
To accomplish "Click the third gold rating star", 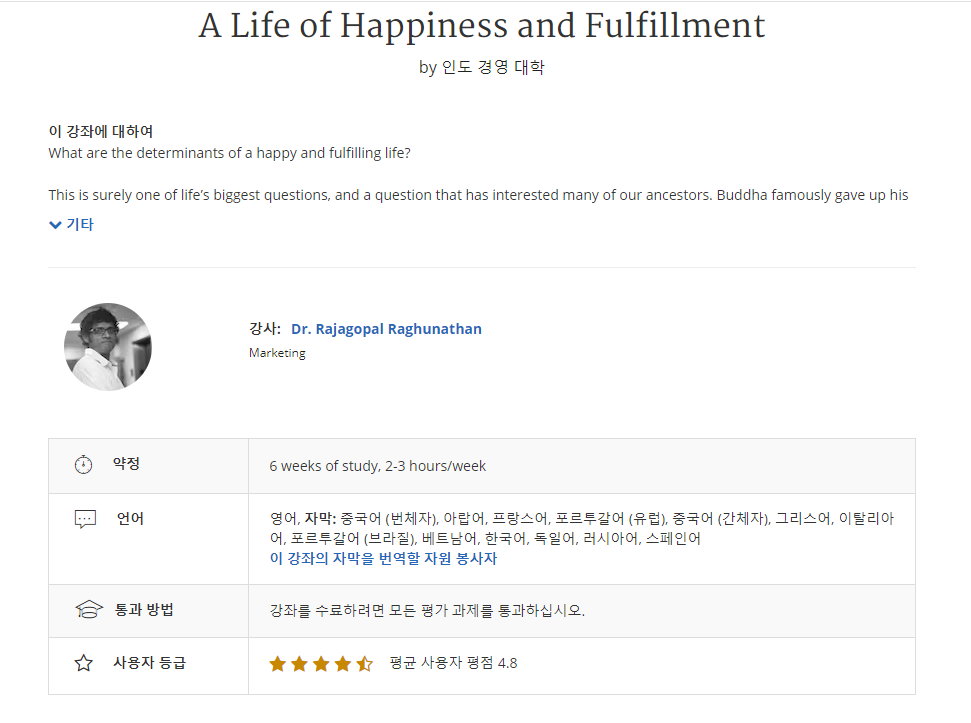I will (x=321, y=664).
